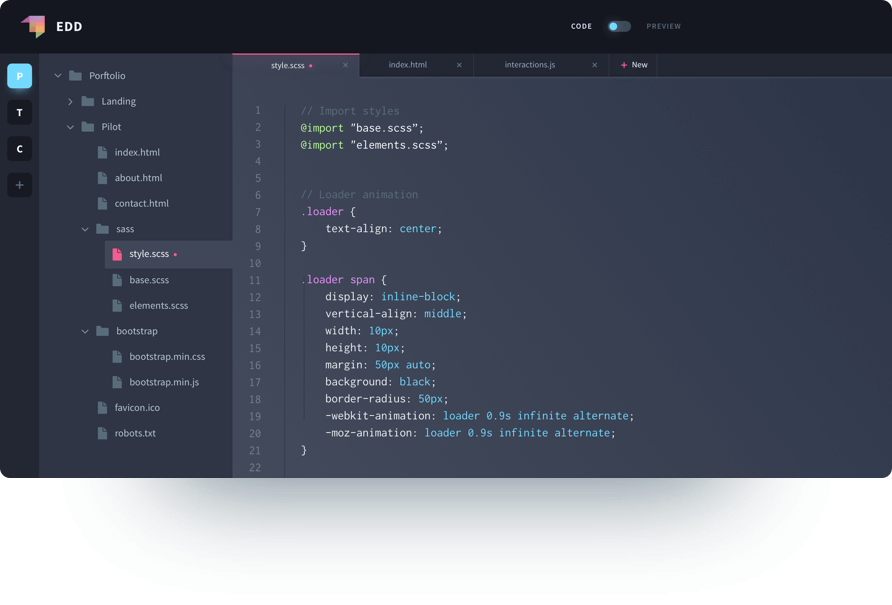Close the style.scss tab
The height and width of the screenshot is (605, 892).
pos(346,65)
